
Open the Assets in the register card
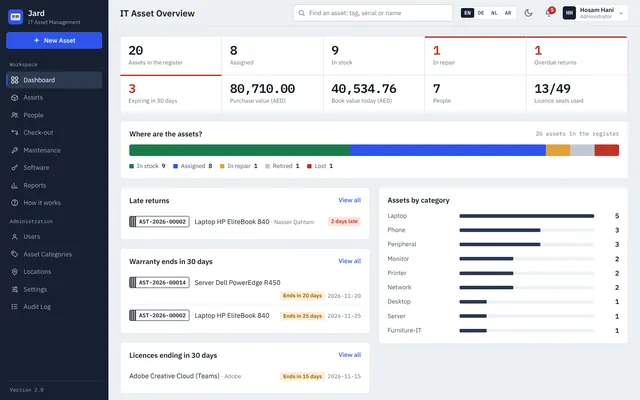(x=171, y=56)
